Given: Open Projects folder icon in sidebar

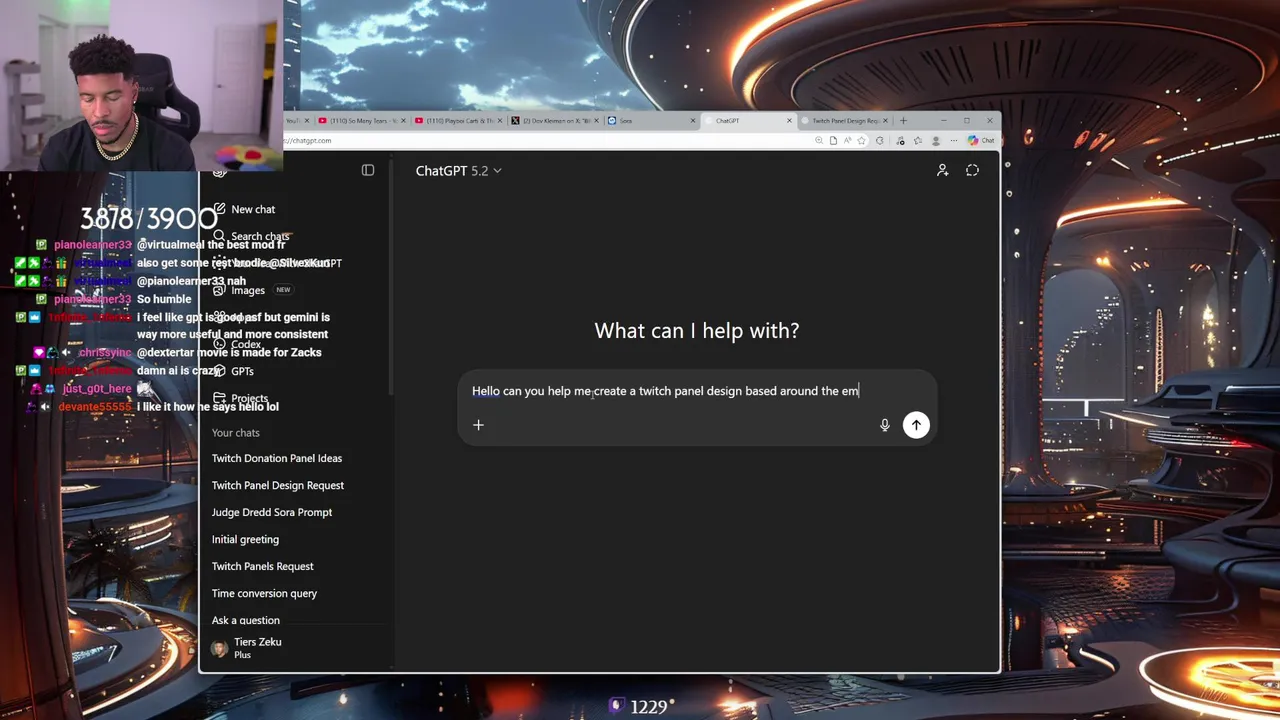Looking at the screenshot, I should point(219,398).
